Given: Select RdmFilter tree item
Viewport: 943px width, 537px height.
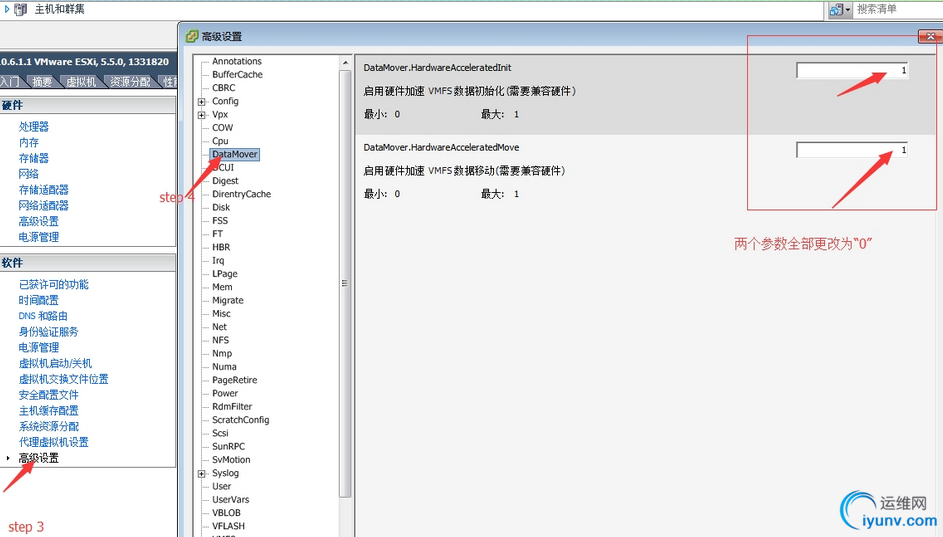Looking at the screenshot, I should 232,407.
